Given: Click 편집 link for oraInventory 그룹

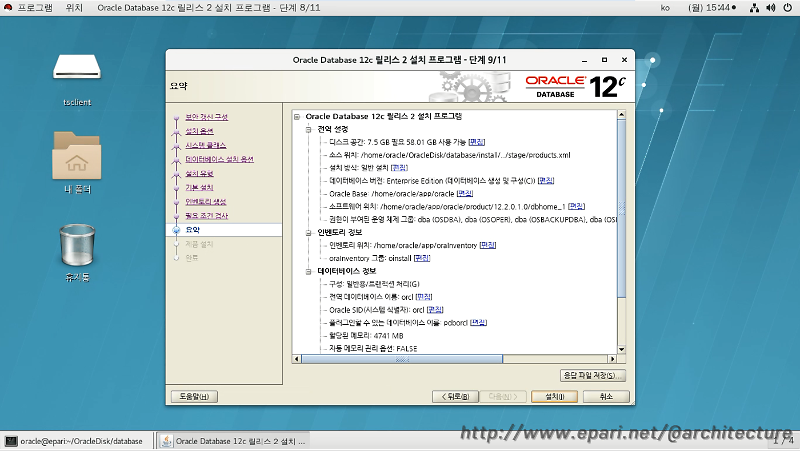Looking at the screenshot, I should coord(422,258).
